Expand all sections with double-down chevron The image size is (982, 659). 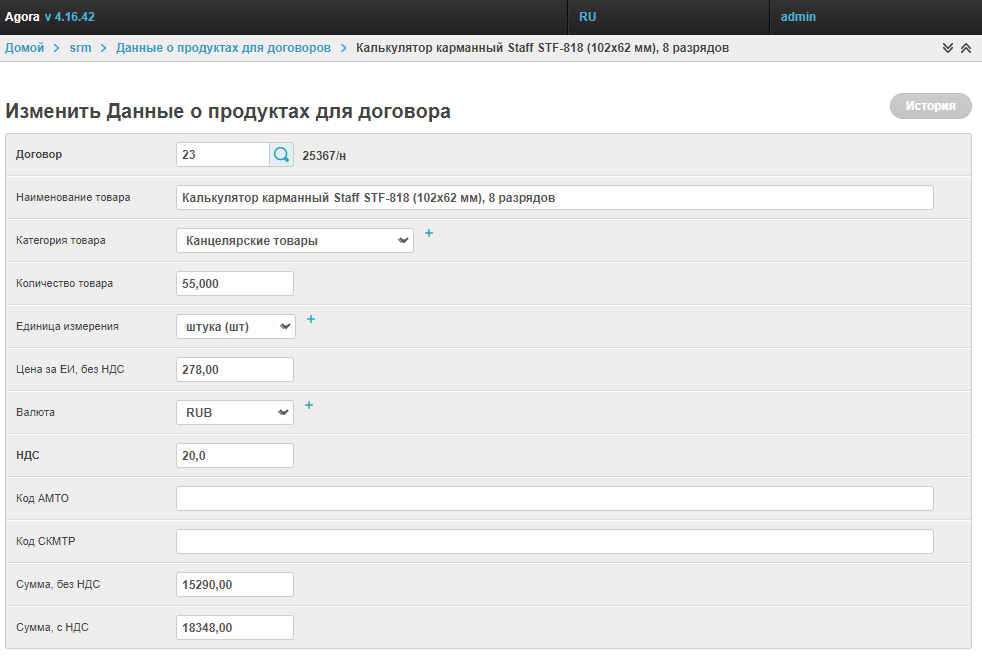pos(948,48)
